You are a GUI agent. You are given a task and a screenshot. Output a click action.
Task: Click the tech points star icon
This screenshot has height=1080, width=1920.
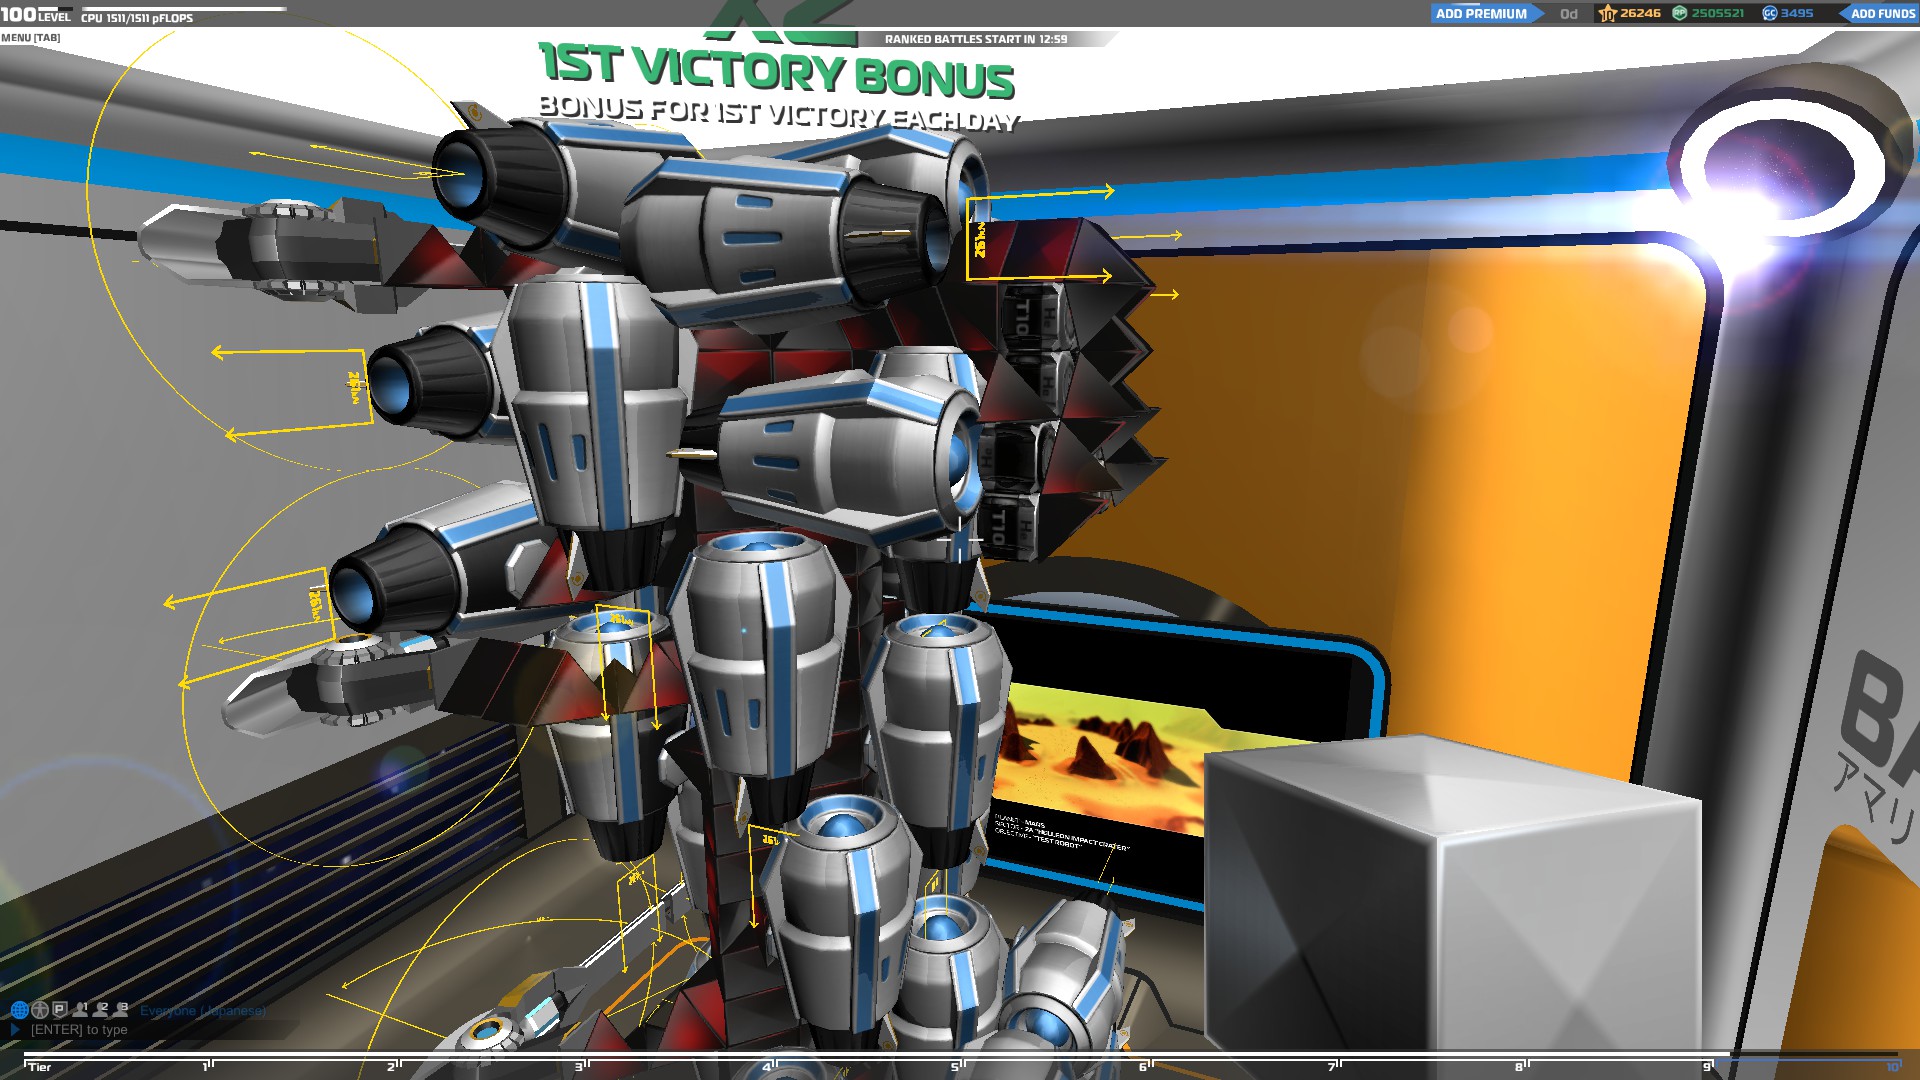(x=1607, y=13)
